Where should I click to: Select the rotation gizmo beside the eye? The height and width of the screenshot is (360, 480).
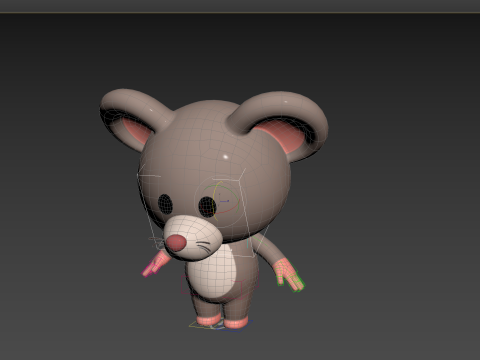(x=221, y=201)
